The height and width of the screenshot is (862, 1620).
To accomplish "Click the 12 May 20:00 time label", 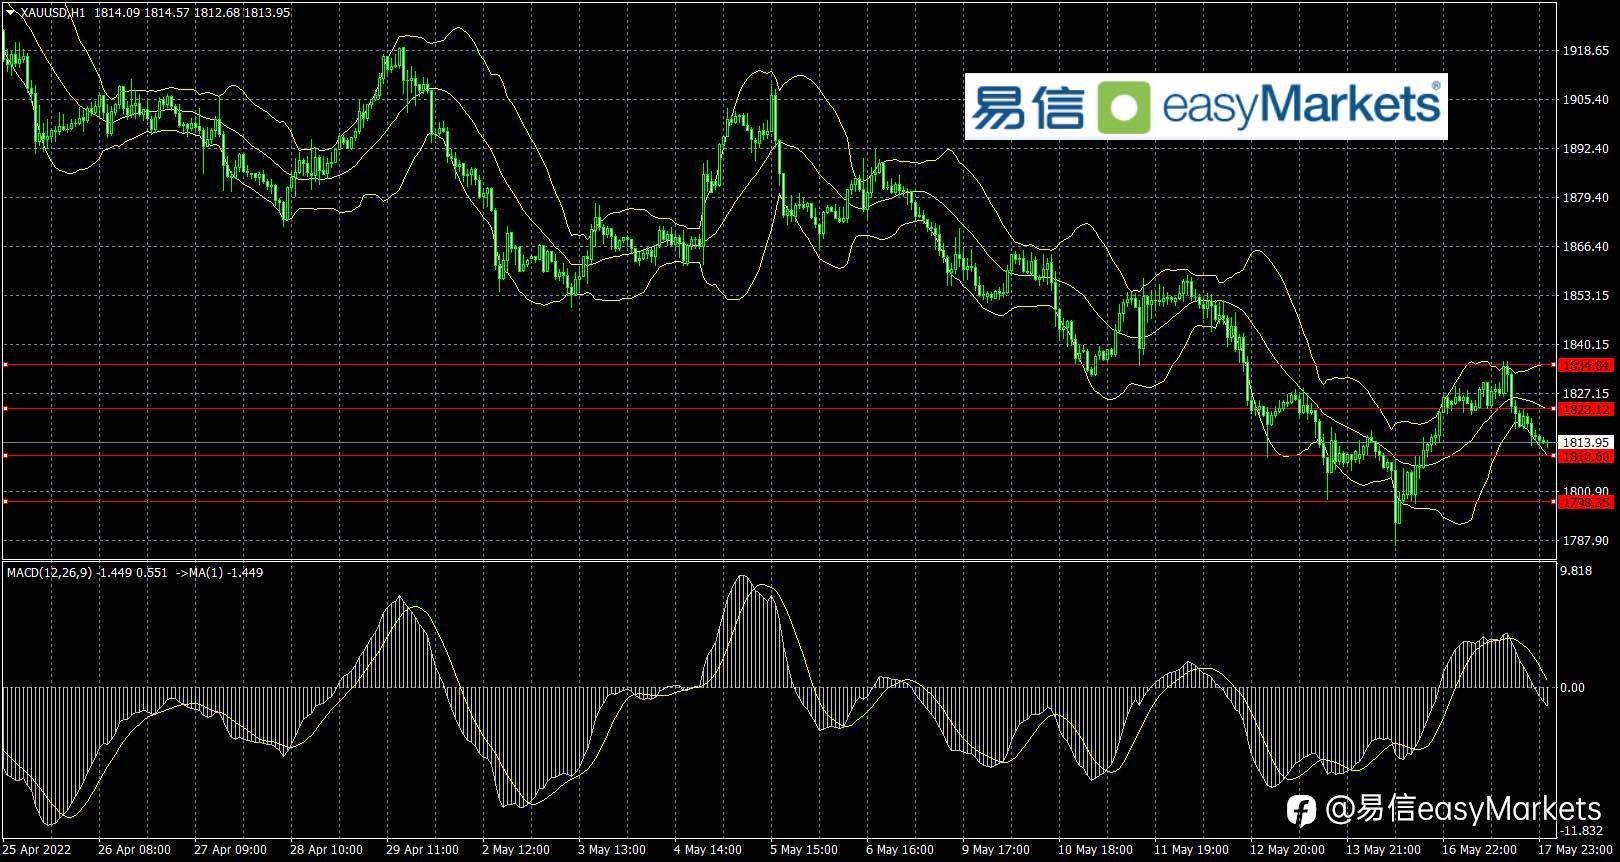I will 1287,850.
